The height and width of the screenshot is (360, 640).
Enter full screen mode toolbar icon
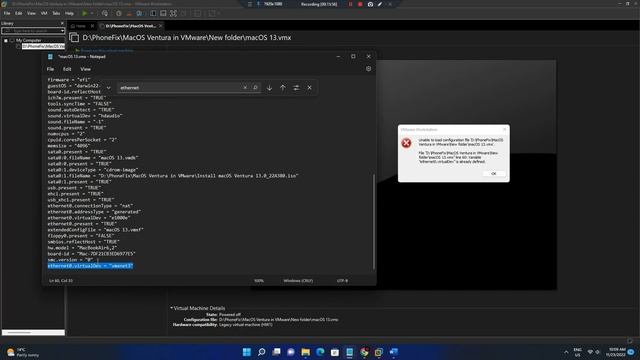(x=173, y=13)
